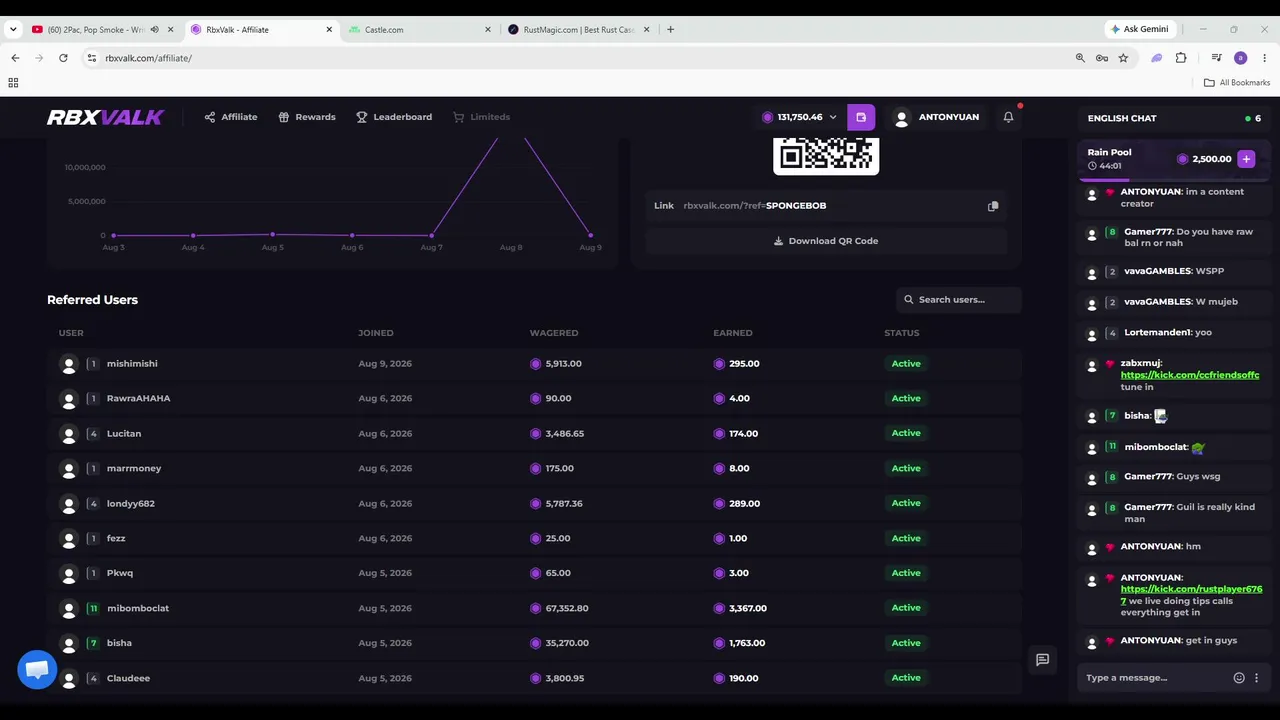The image size is (1280, 720).
Task: Click the WAGERED column header
Action: 554,333
